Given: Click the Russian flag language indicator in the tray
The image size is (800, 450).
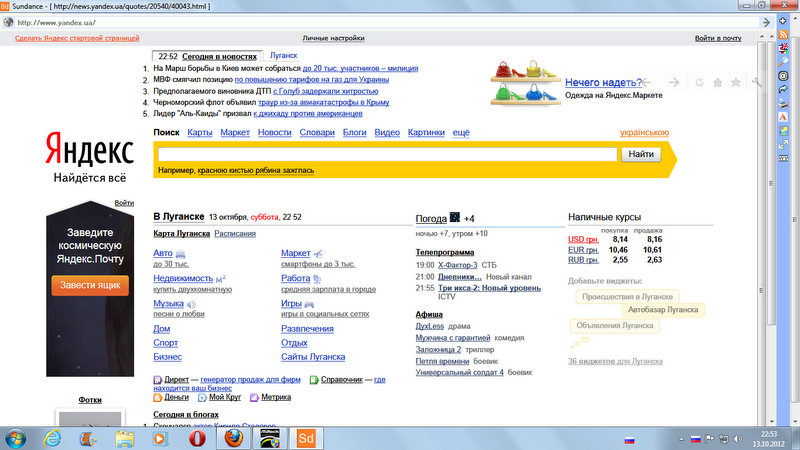Looking at the screenshot, I should pyautogui.click(x=695, y=439).
